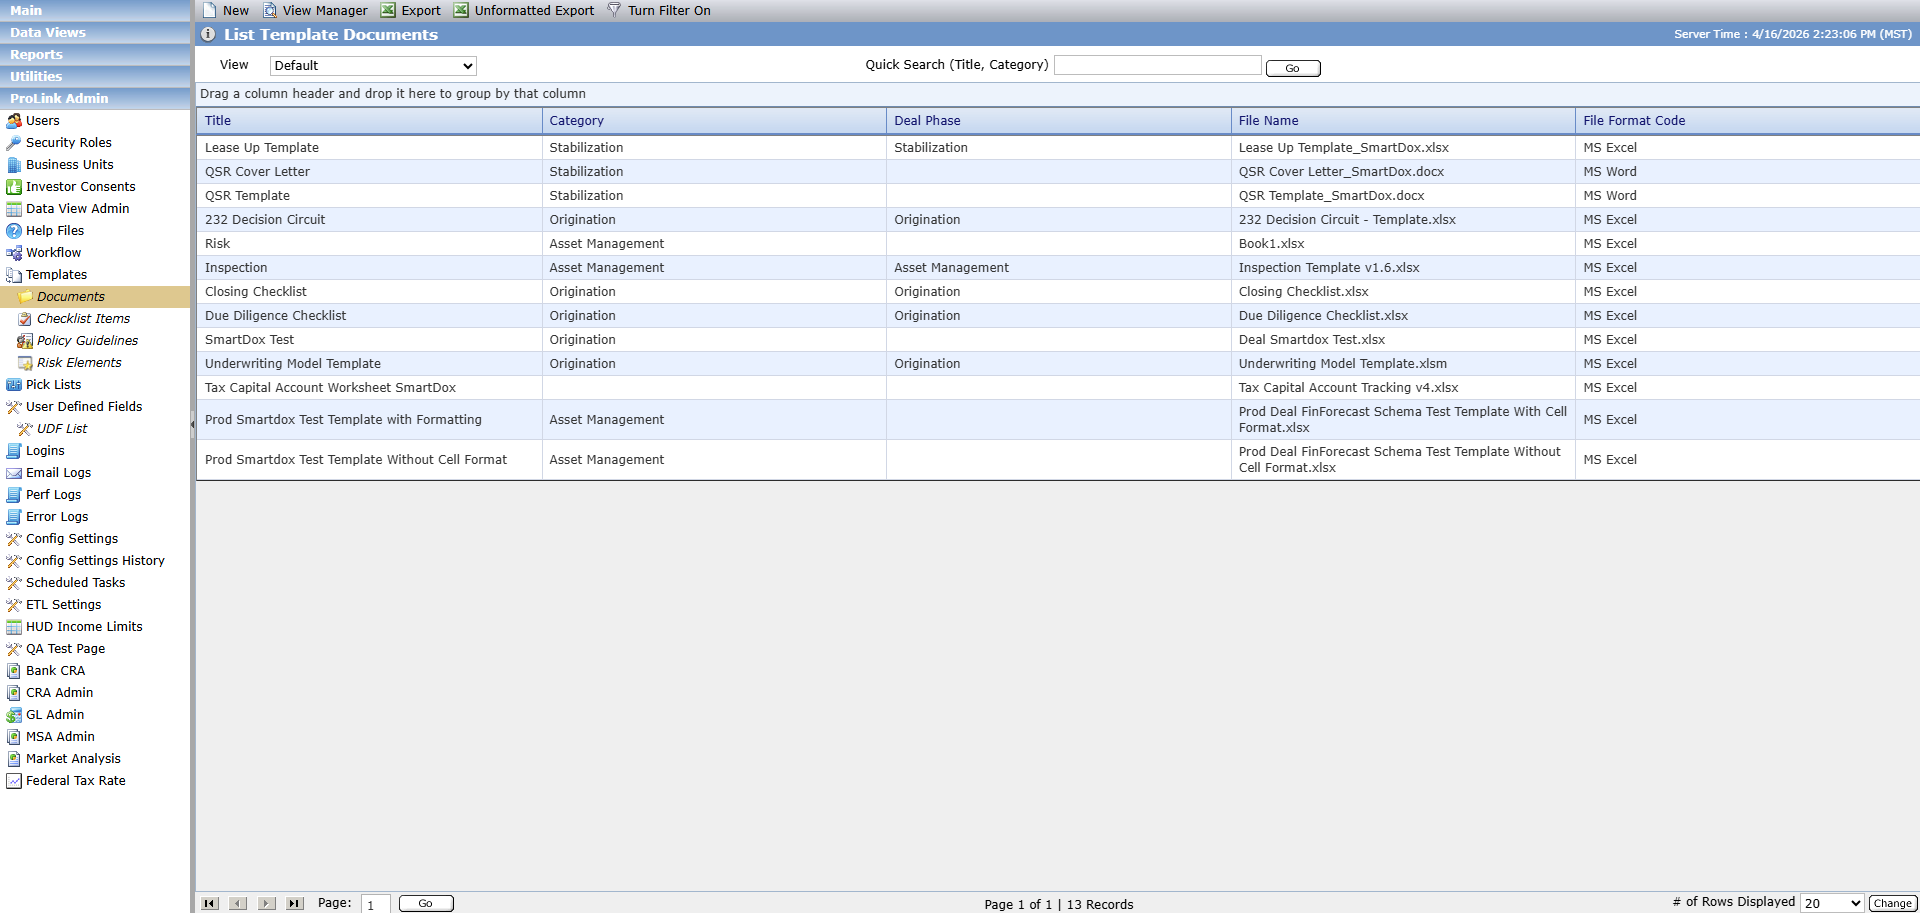Click the Turn Filter On funnel icon
Image resolution: width=1920 pixels, height=913 pixels.
pos(614,10)
